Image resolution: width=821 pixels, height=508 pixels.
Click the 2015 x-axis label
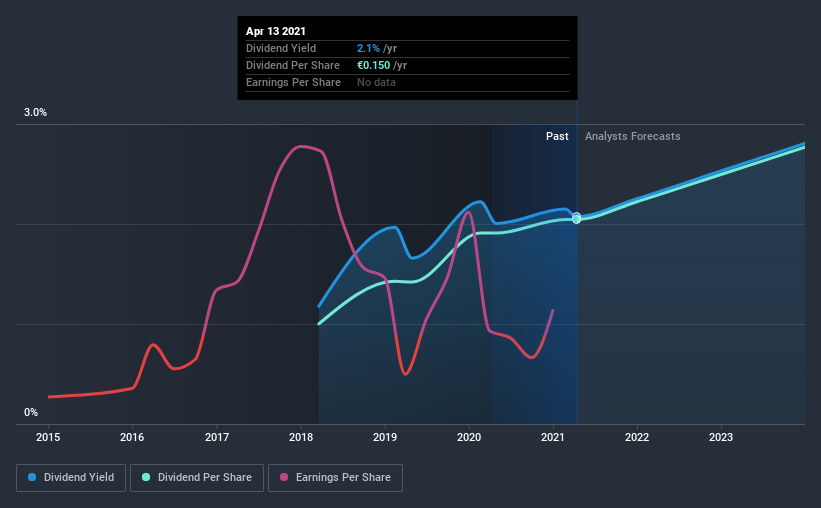point(48,437)
